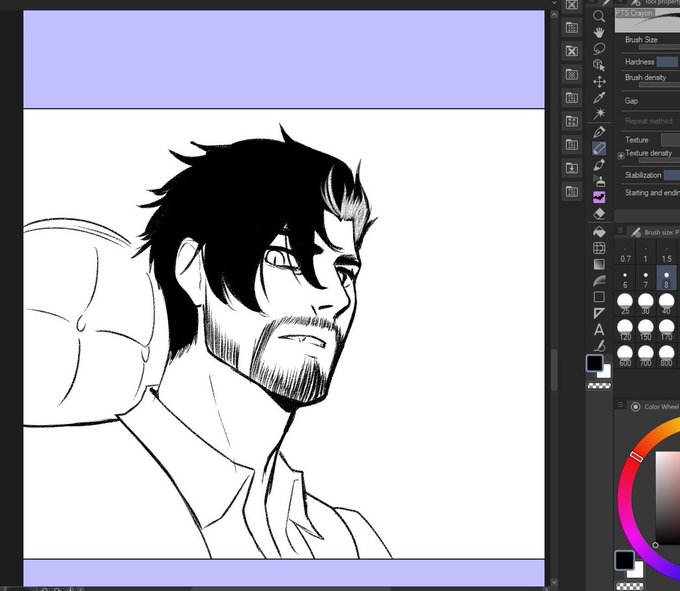Viewport: 680px width, 591px height.
Task: Open the Brush size palette menu
Action: 620,231
